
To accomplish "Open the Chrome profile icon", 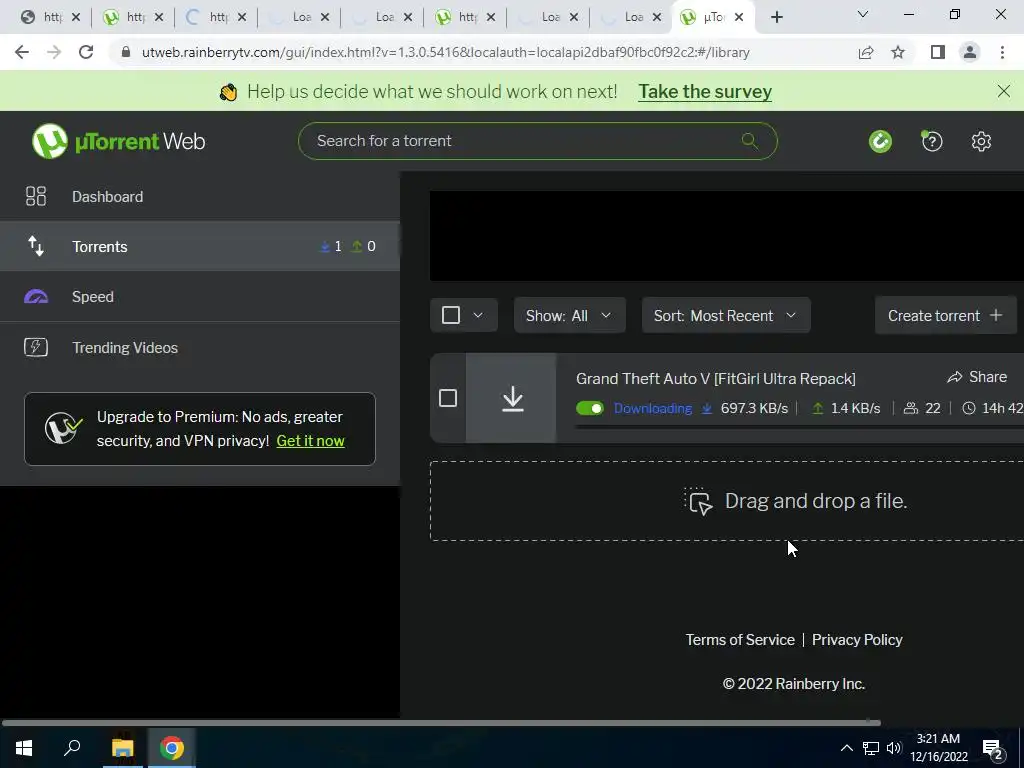I will (x=970, y=52).
